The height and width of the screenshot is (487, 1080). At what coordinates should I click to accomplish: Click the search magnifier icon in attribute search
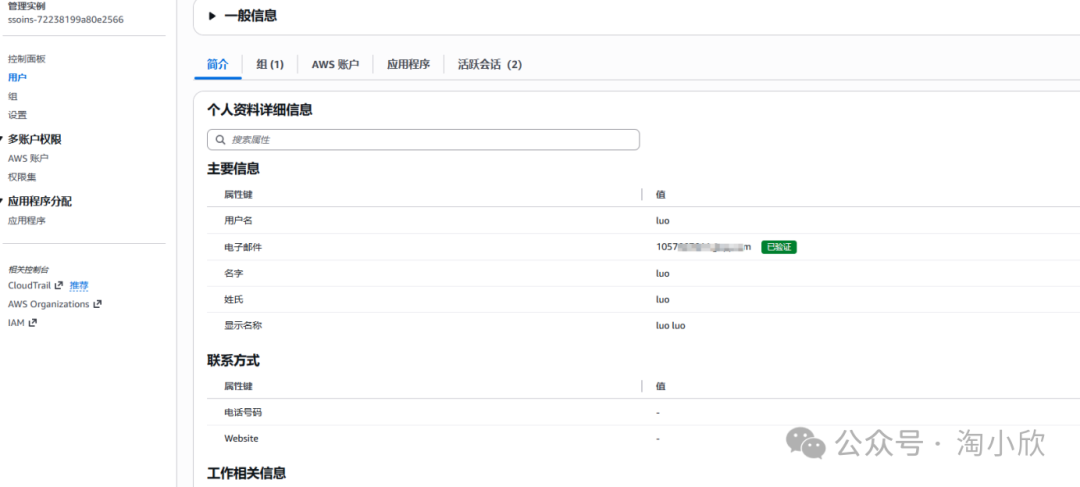coord(219,140)
